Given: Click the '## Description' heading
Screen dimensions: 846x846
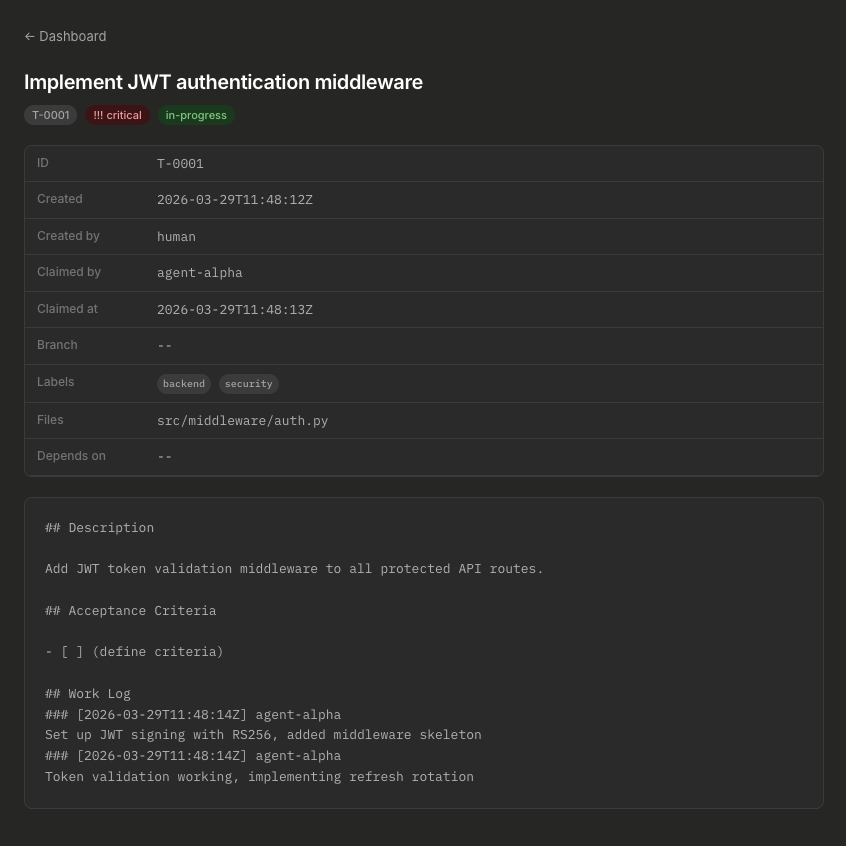Looking at the screenshot, I should click(x=99, y=527).
